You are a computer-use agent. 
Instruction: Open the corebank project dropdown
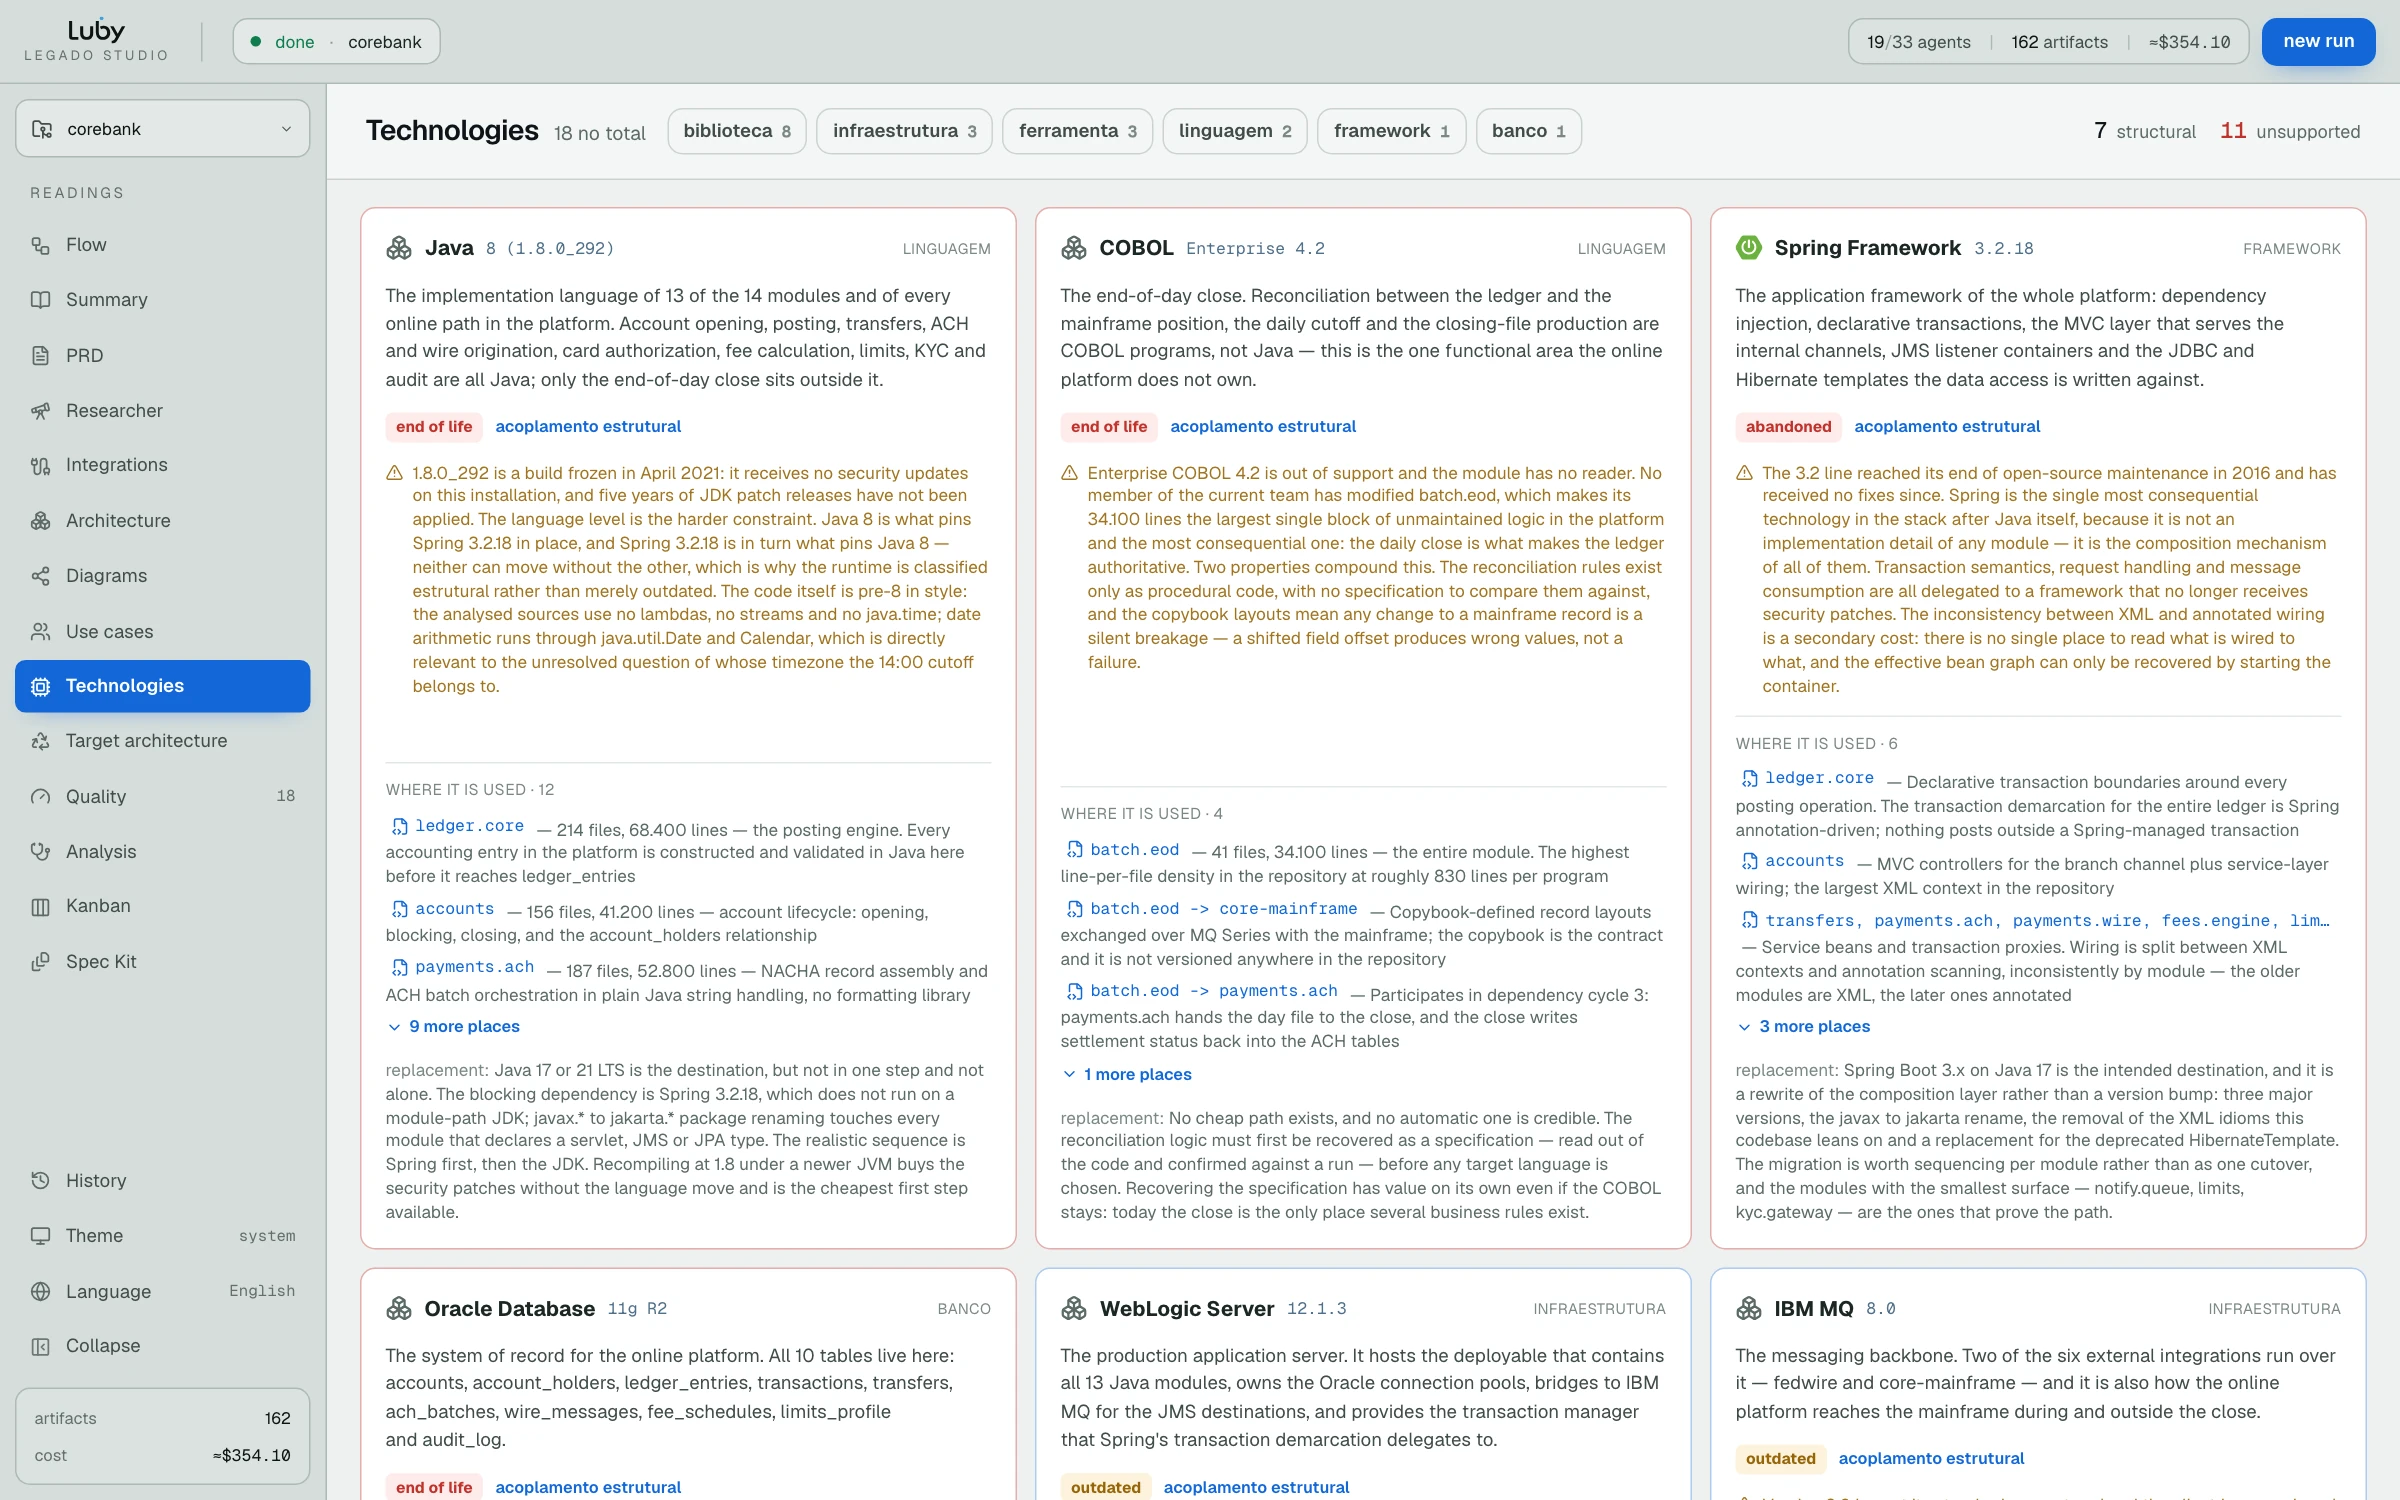163,129
